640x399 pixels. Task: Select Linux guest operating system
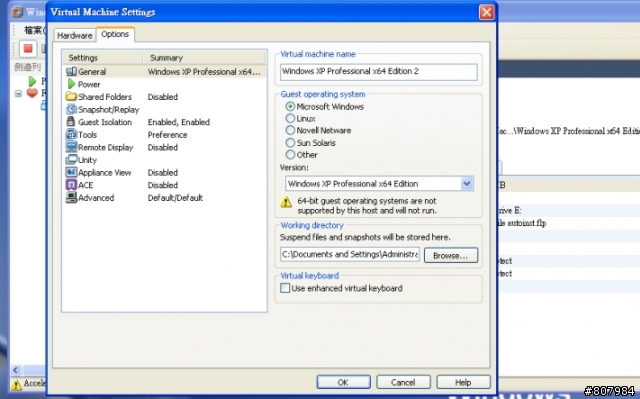point(290,118)
